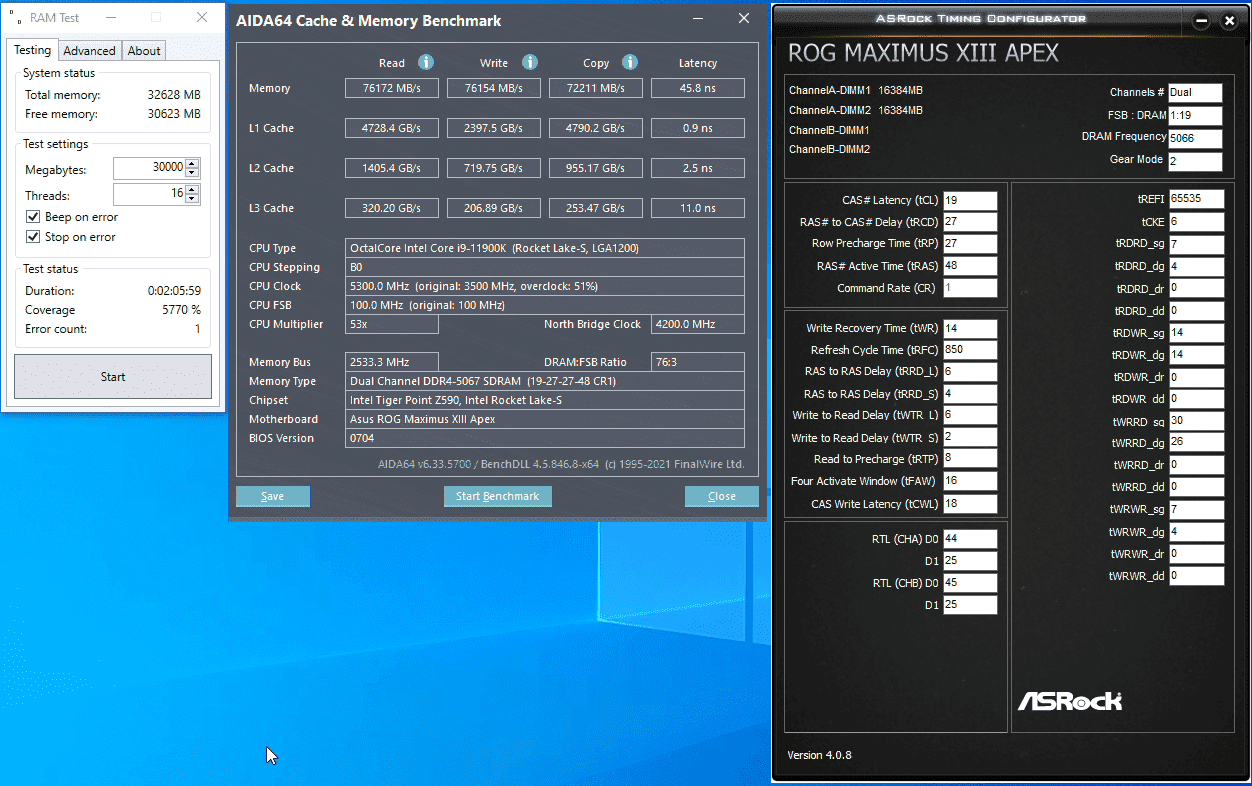Click Save in AIDA64 benchmark window
This screenshot has height=786, width=1252.
click(x=273, y=496)
